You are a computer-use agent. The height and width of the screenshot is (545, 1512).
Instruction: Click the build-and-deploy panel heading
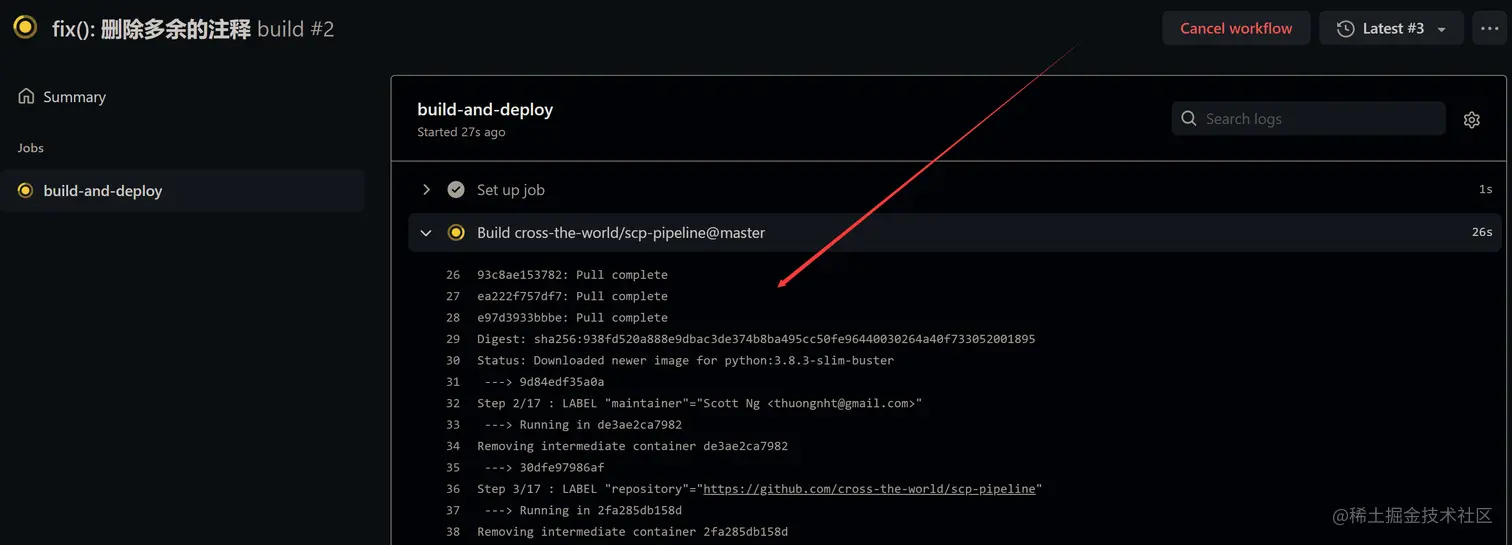(485, 109)
